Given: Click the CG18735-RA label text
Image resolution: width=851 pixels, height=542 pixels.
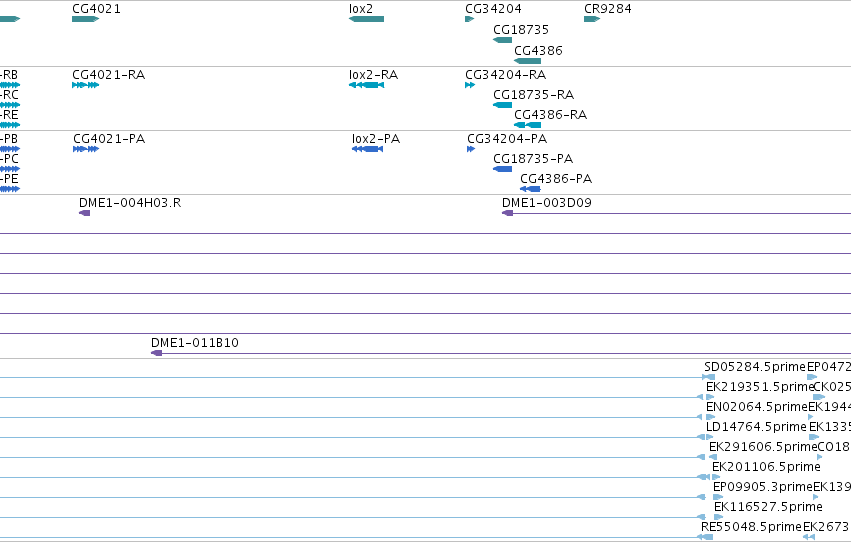Looking at the screenshot, I should click(534, 94).
